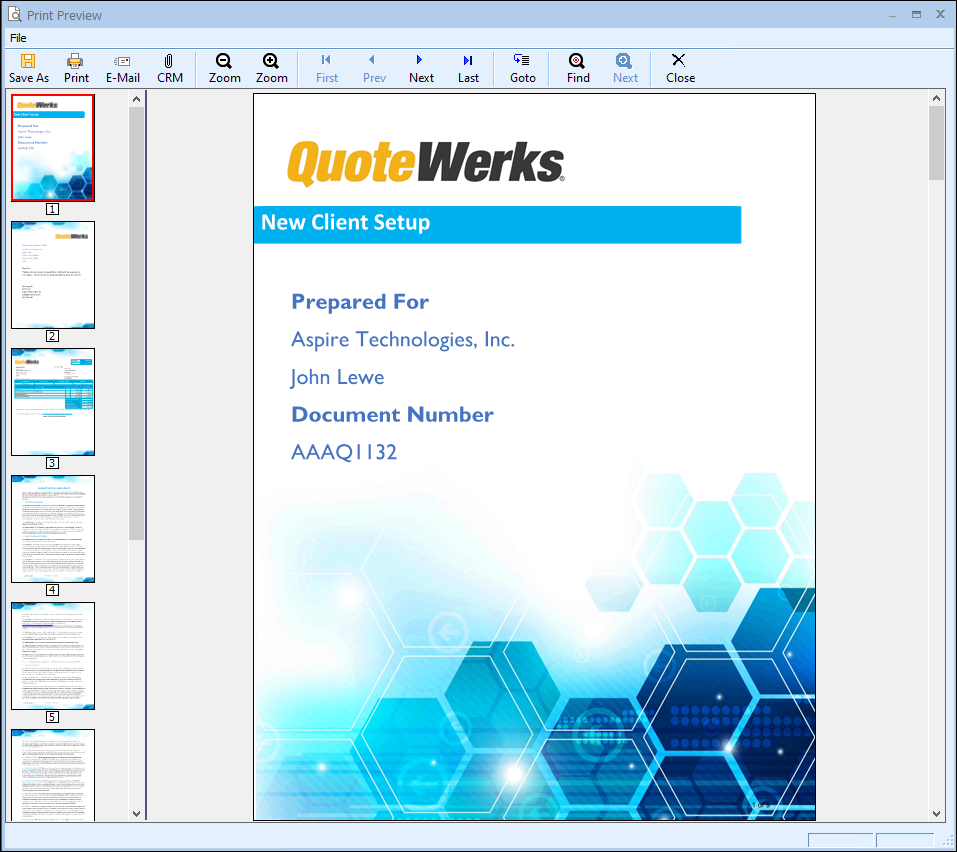Click the CRM paperclip icon
Screen dimensions: 957x852
tap(169, 61)
